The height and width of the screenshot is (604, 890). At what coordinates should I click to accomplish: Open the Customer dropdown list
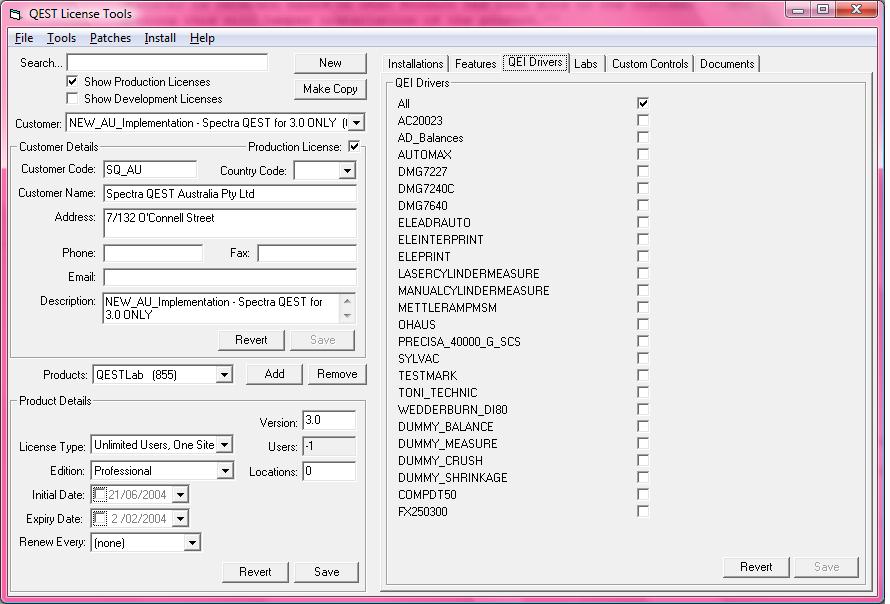tap(355, 123)
